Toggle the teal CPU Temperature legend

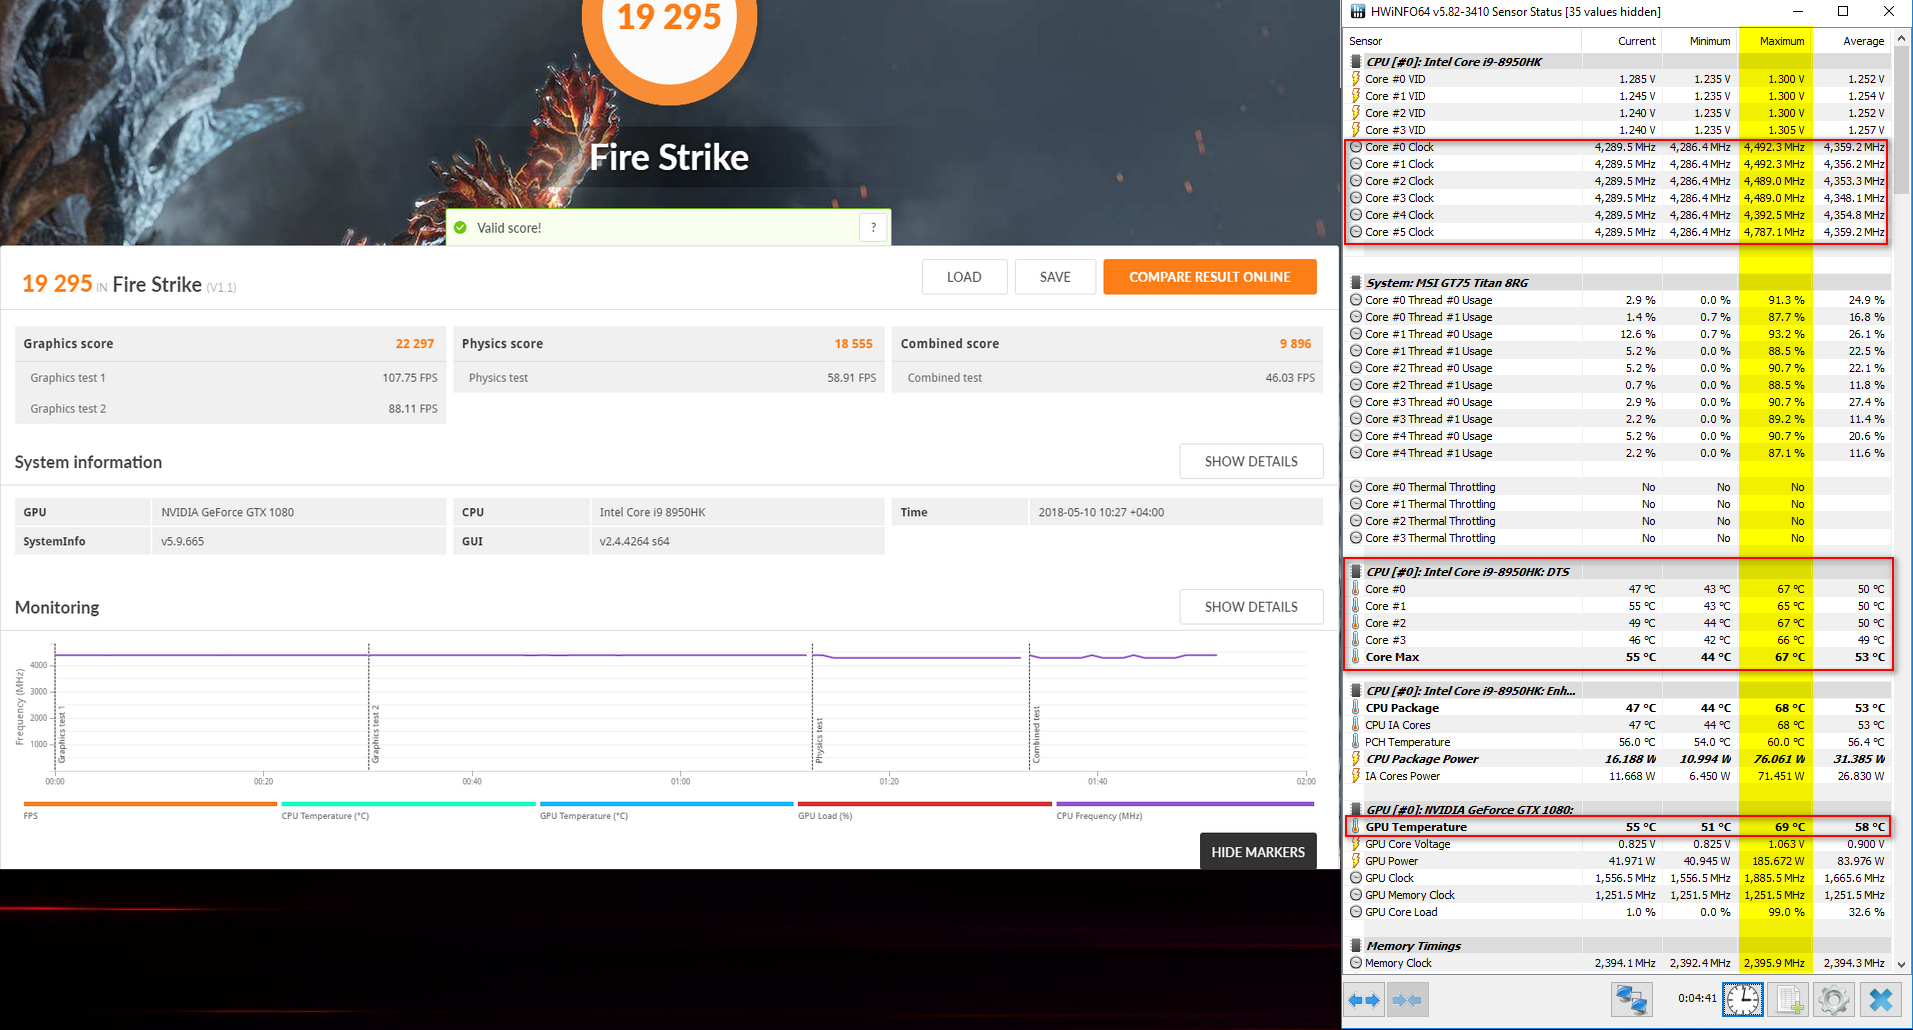click(x=408, y=810)
